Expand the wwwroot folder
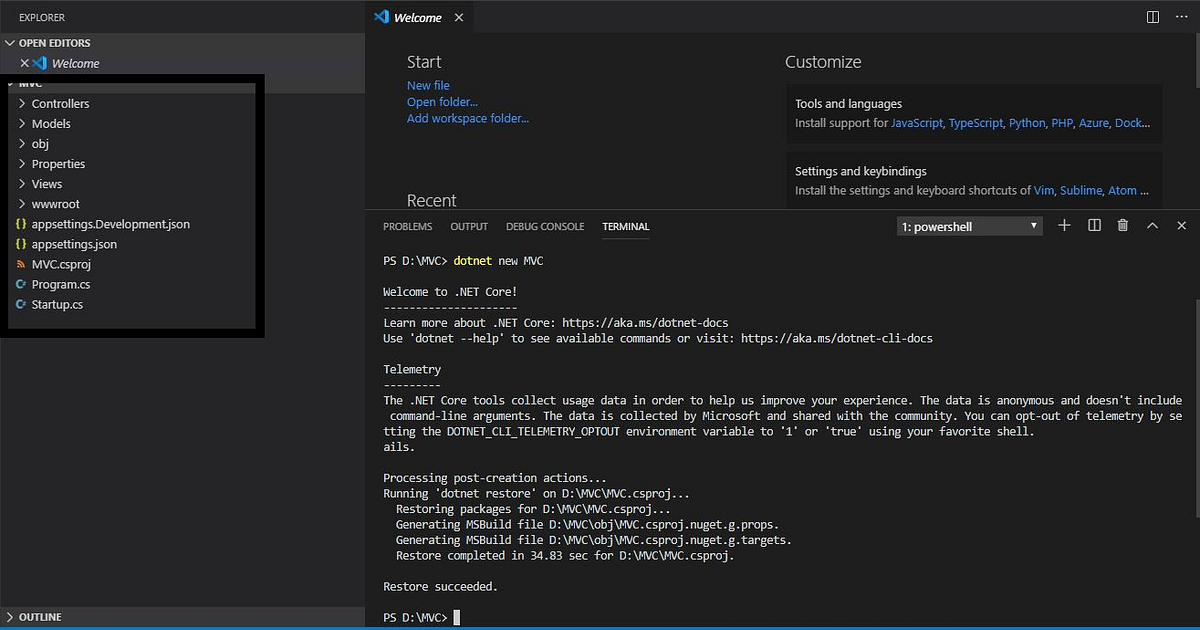Screen dimensions: 1200x630 55,204
